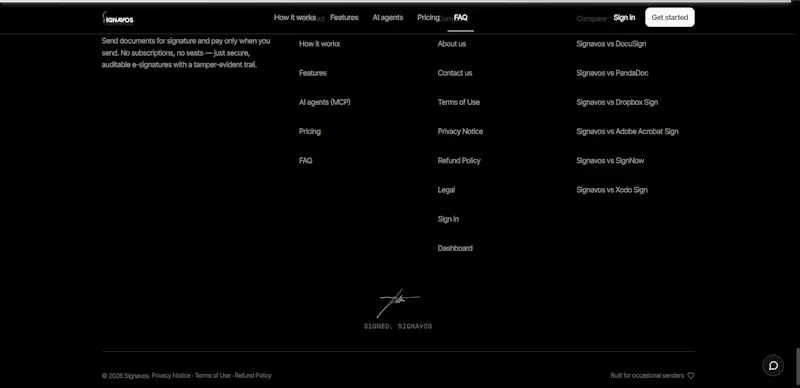800x388 pixels.
Task: Open footer Pricing link
Action: point(310,131)
